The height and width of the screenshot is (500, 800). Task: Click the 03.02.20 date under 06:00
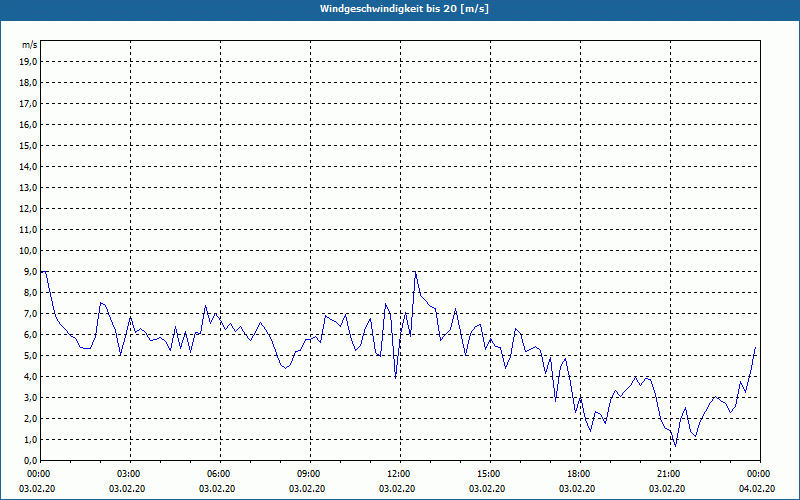click(217, 489)
